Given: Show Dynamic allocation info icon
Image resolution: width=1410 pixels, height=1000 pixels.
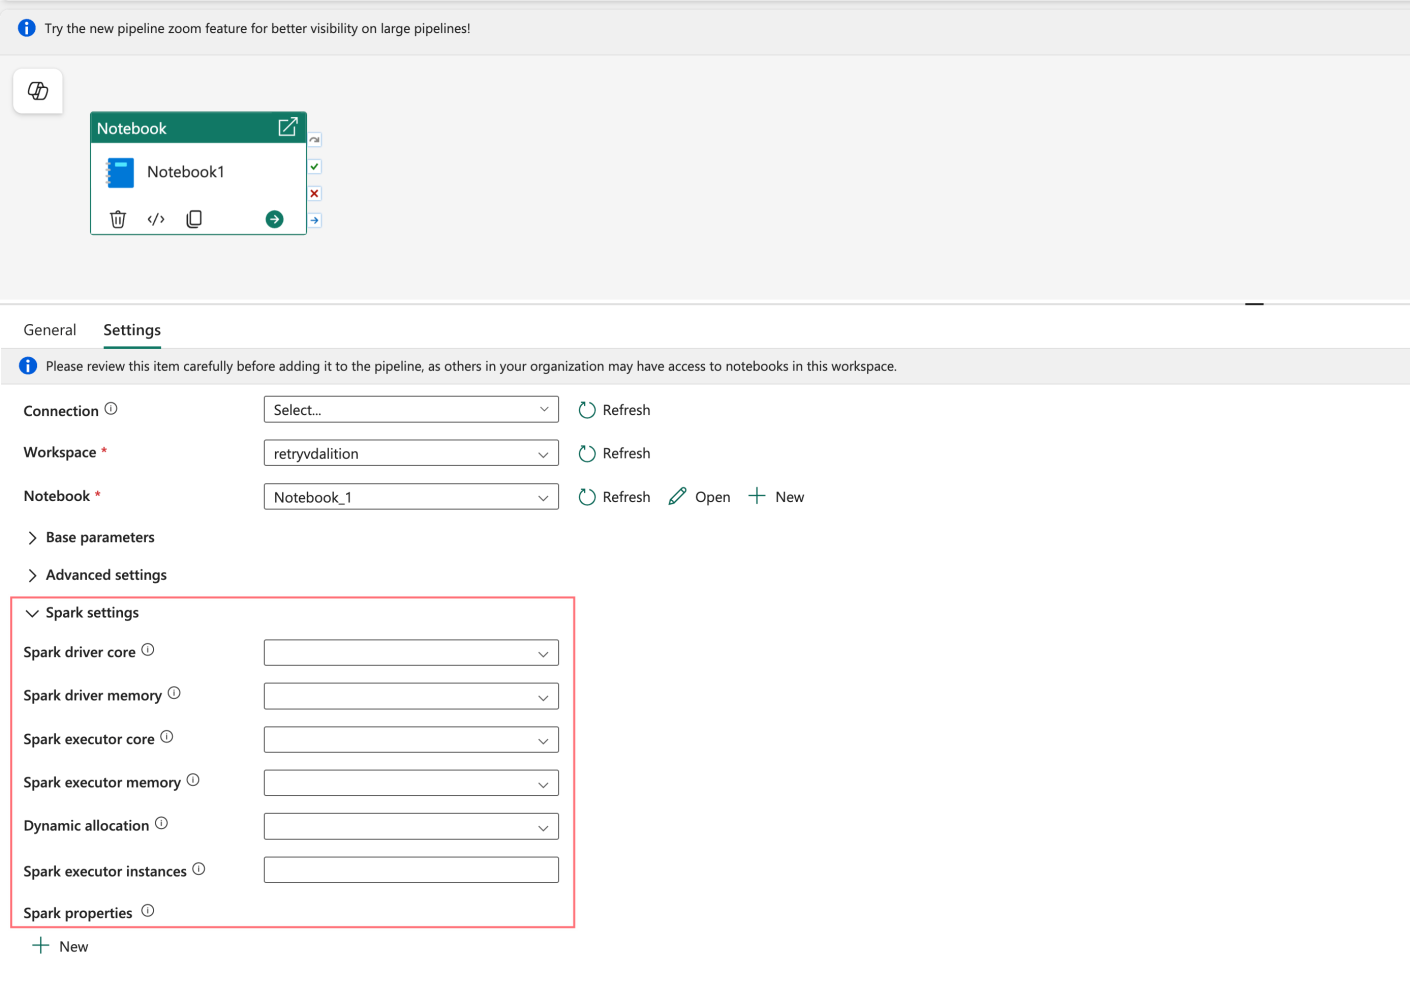Looking at the screenshot, I should (x=161, y=823).
